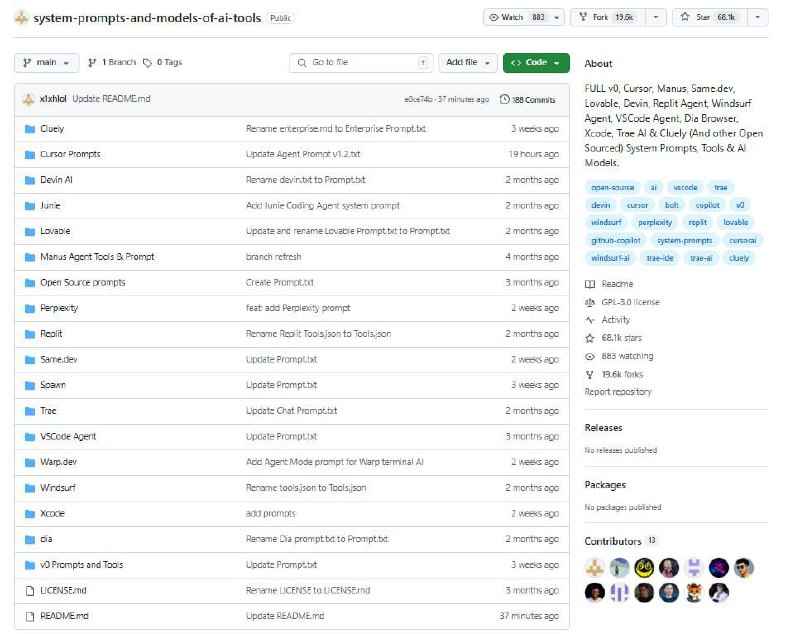Screen dimensions: 800x634
Task: Open commit 'Add Junie Coding Agent system prompt'
Action: (322, 206)
